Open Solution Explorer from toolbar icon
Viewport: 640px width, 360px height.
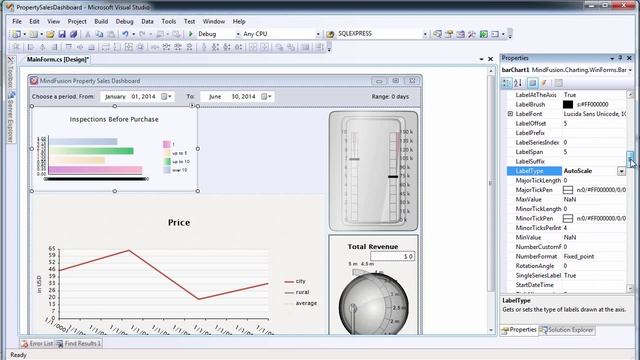[438, 34]
